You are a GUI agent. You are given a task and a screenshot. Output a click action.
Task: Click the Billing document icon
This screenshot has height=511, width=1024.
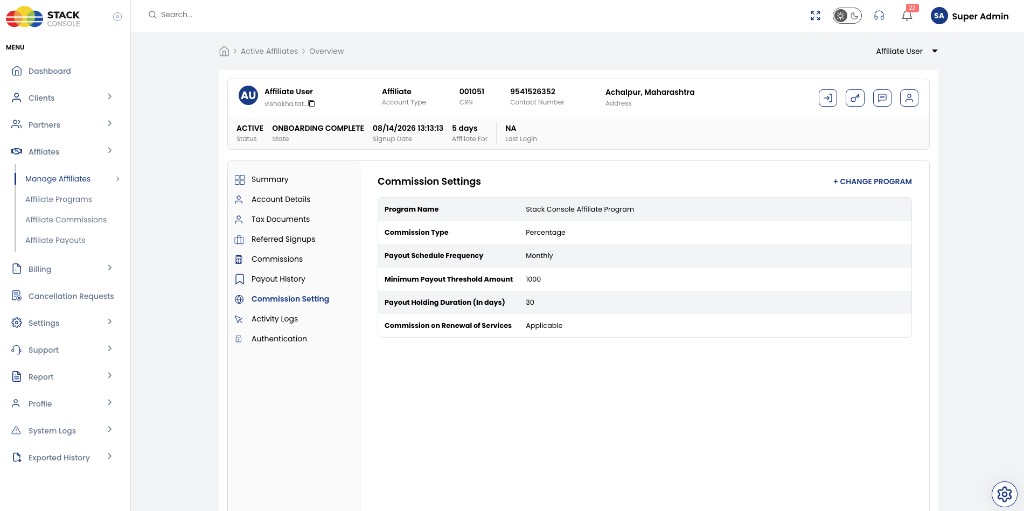pyautogui.click(x=17, y=269)
